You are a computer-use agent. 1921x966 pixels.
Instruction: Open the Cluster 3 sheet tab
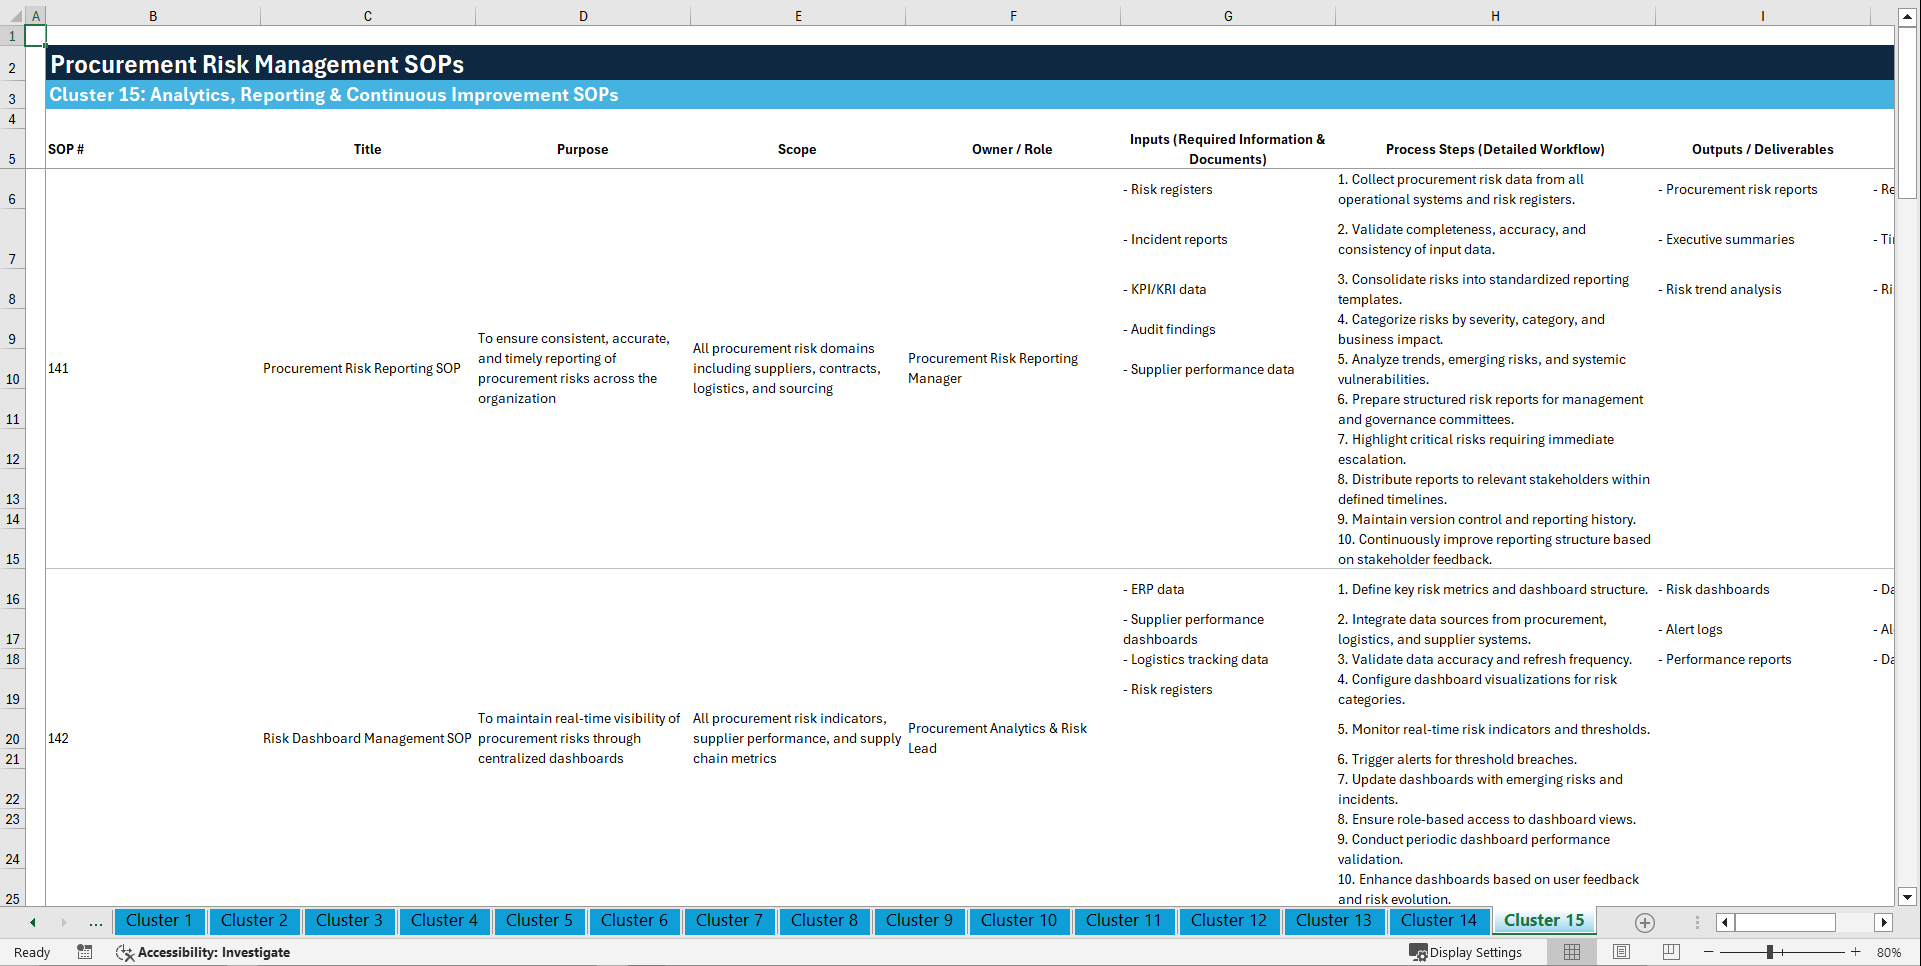pyautogui.click(x=349, y=920)
